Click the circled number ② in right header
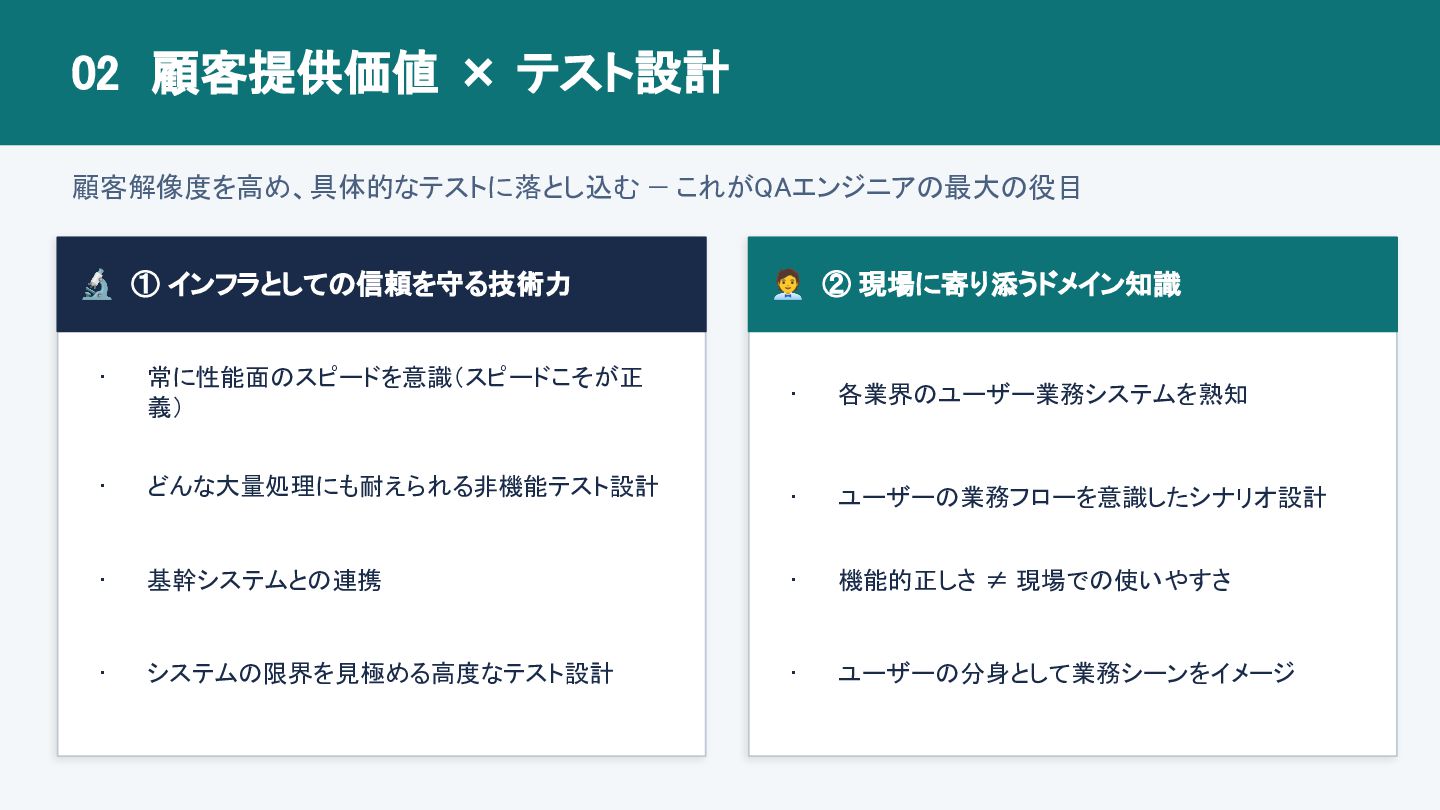Viewport: 1440px width, 810px height. pyautogui.click(x=835, y=286)
